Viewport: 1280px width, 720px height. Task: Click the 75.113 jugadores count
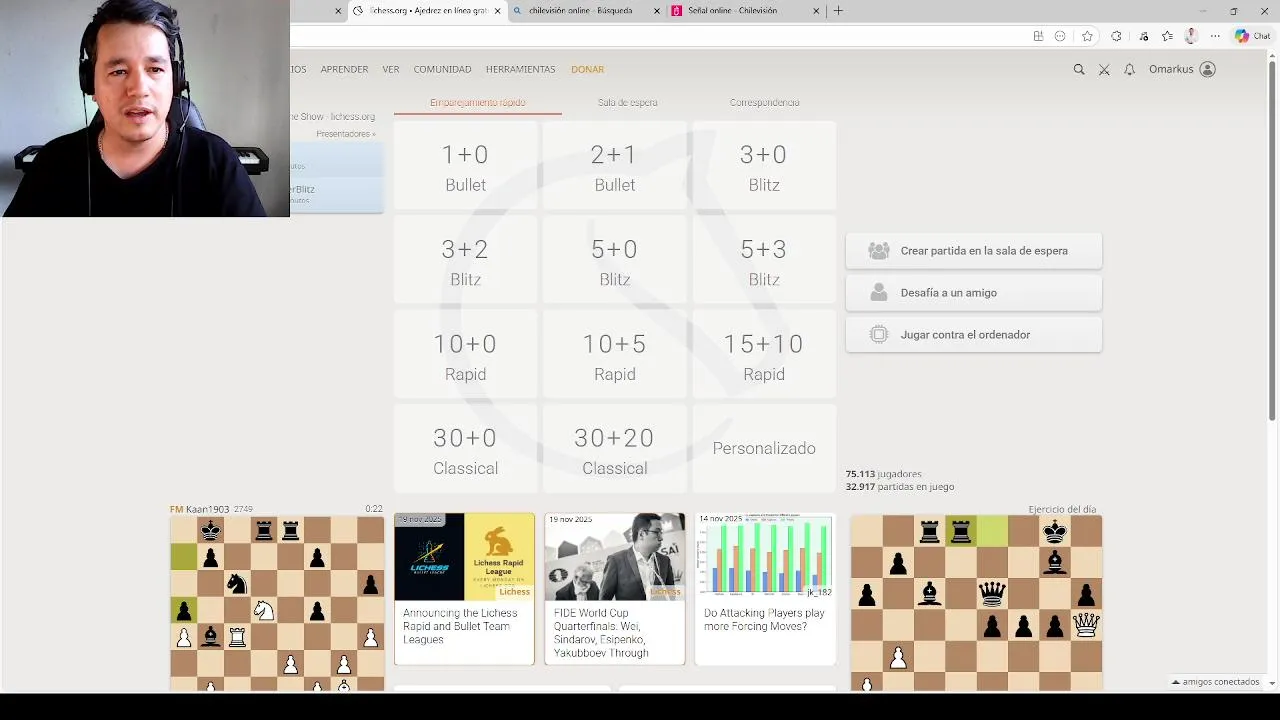883,474
